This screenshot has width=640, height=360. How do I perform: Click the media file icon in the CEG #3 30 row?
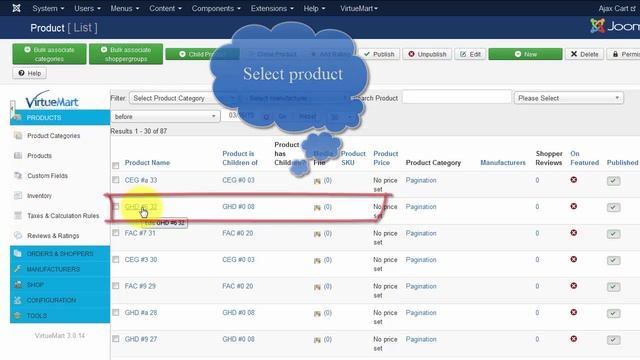tap(317, 260)
